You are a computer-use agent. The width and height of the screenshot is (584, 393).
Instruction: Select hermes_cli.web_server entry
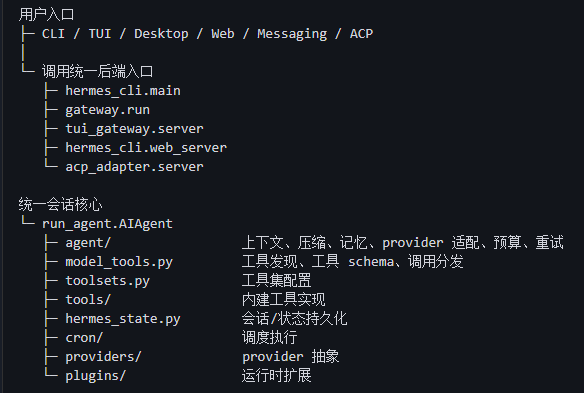(x=146, y=148)
